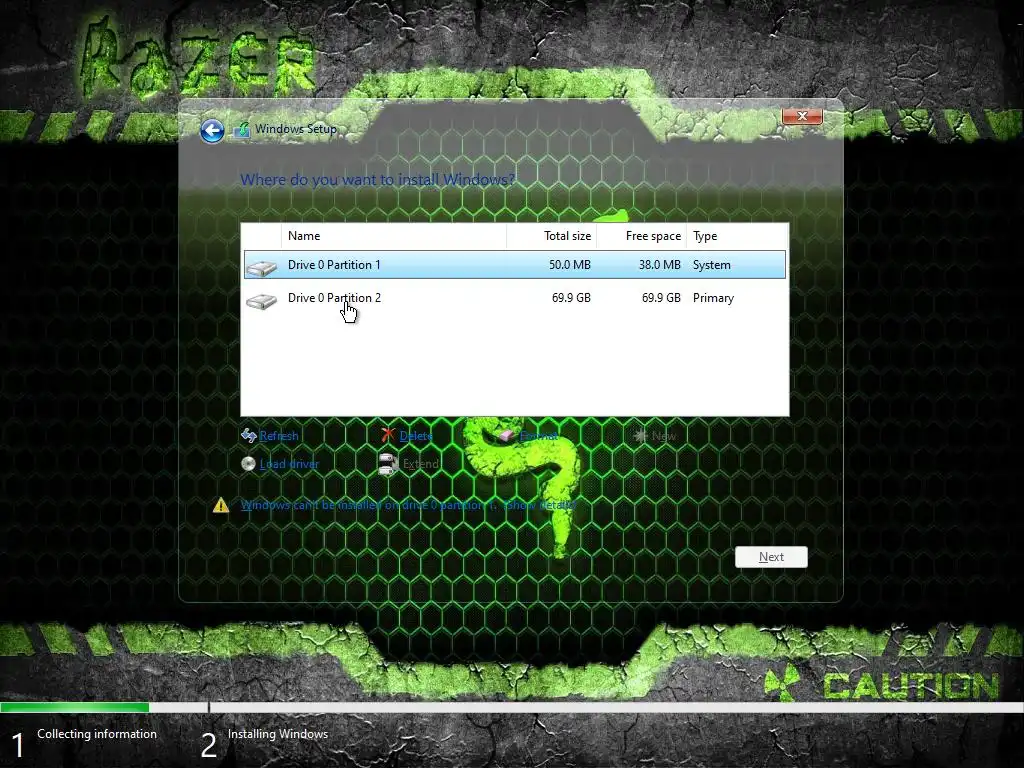The image size is (1024, 768).
Task: Click the Installing Windows step label
Action: point(278,733)
